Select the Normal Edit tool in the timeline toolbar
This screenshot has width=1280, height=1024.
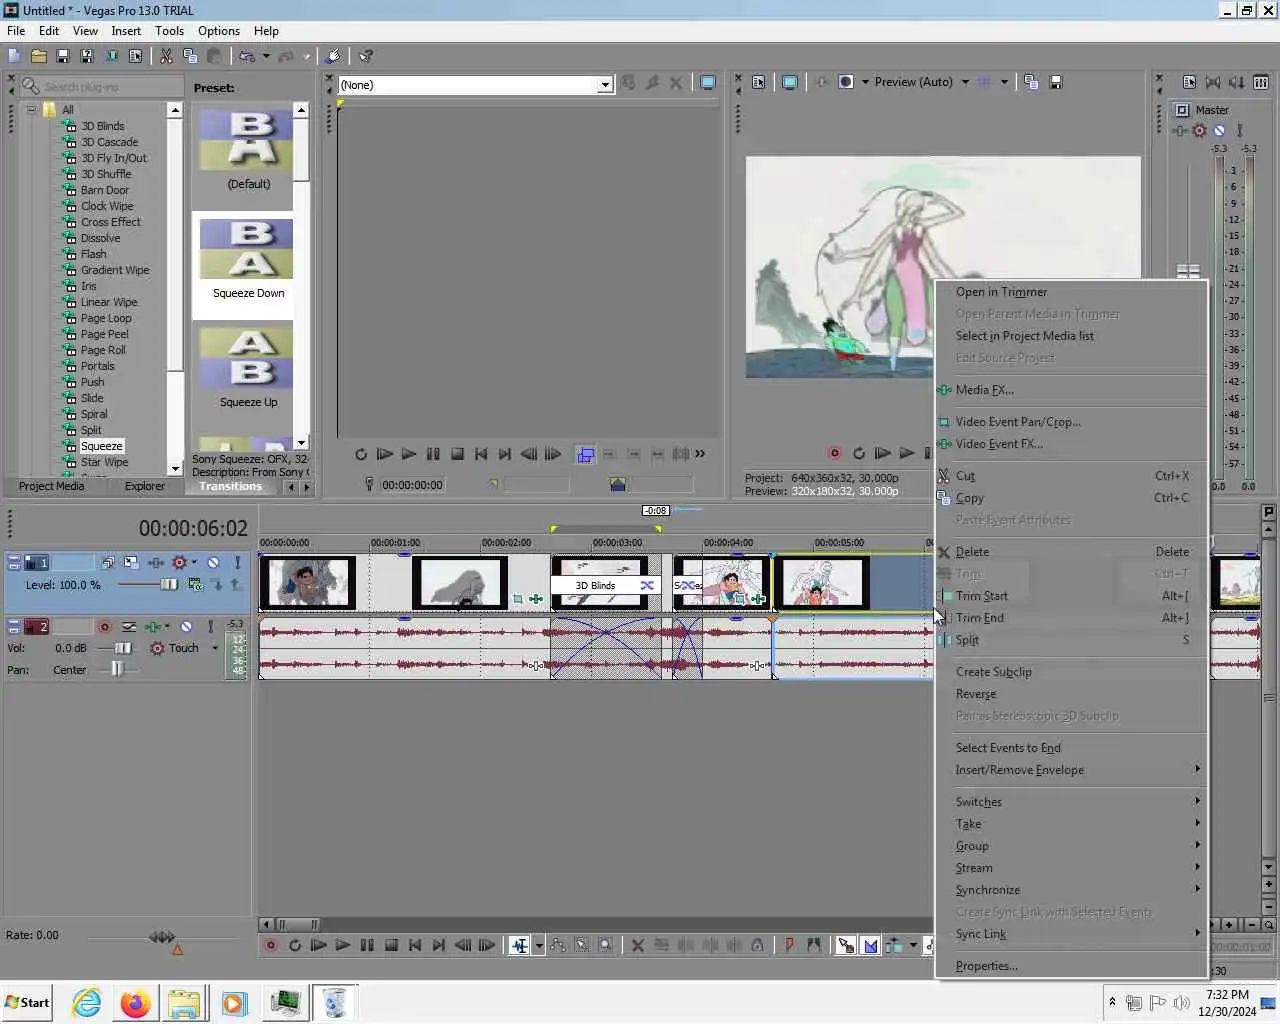[519, 945]
